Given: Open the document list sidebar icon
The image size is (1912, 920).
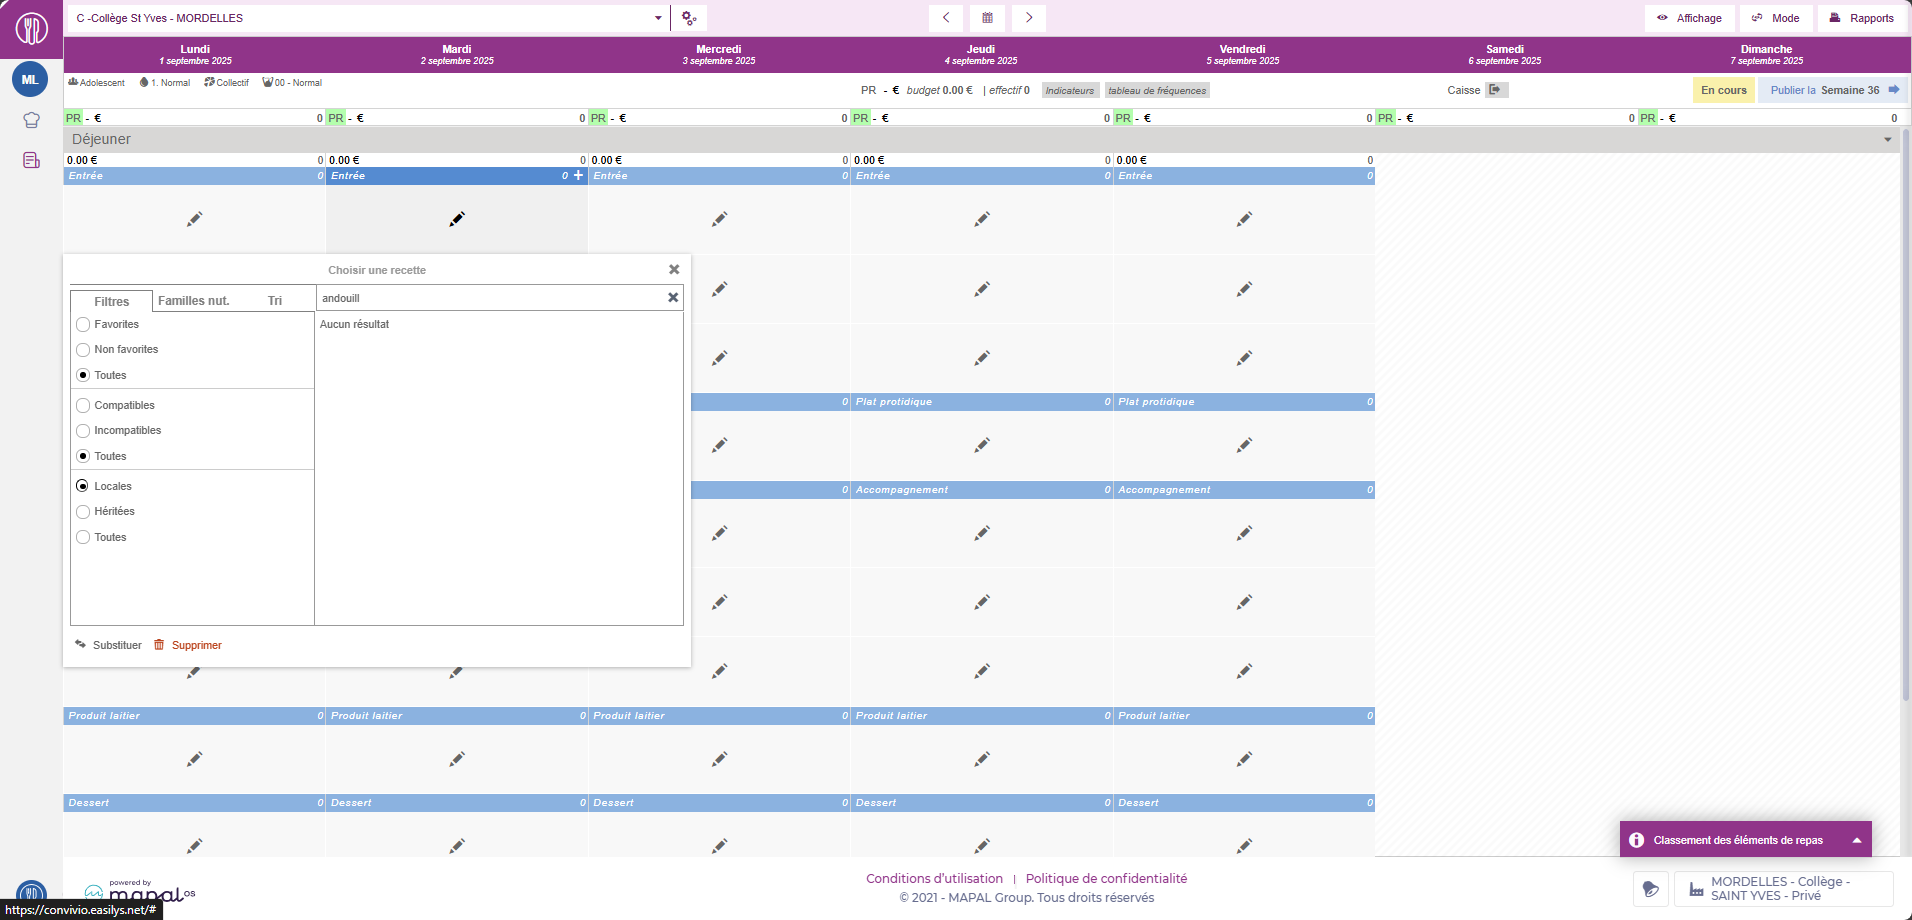Looking at the screenshot, I should (x=31, y=160).
